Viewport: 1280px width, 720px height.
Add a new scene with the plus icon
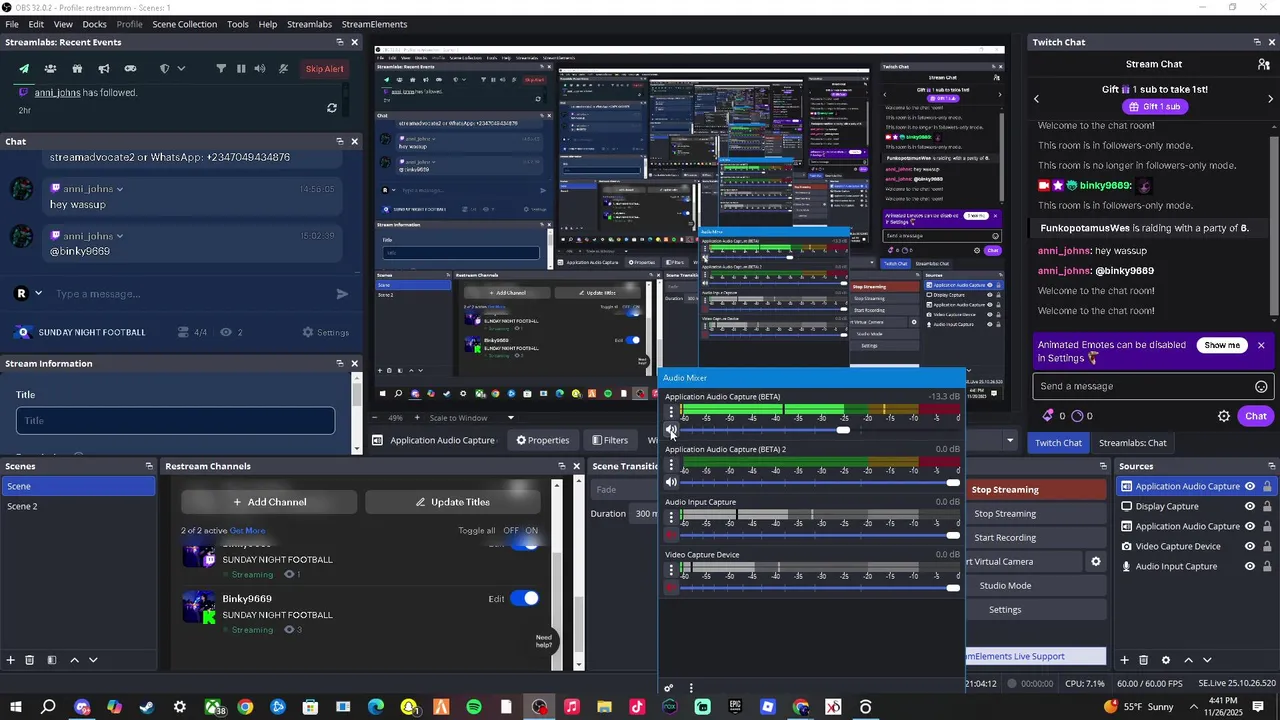pos(11,660)
